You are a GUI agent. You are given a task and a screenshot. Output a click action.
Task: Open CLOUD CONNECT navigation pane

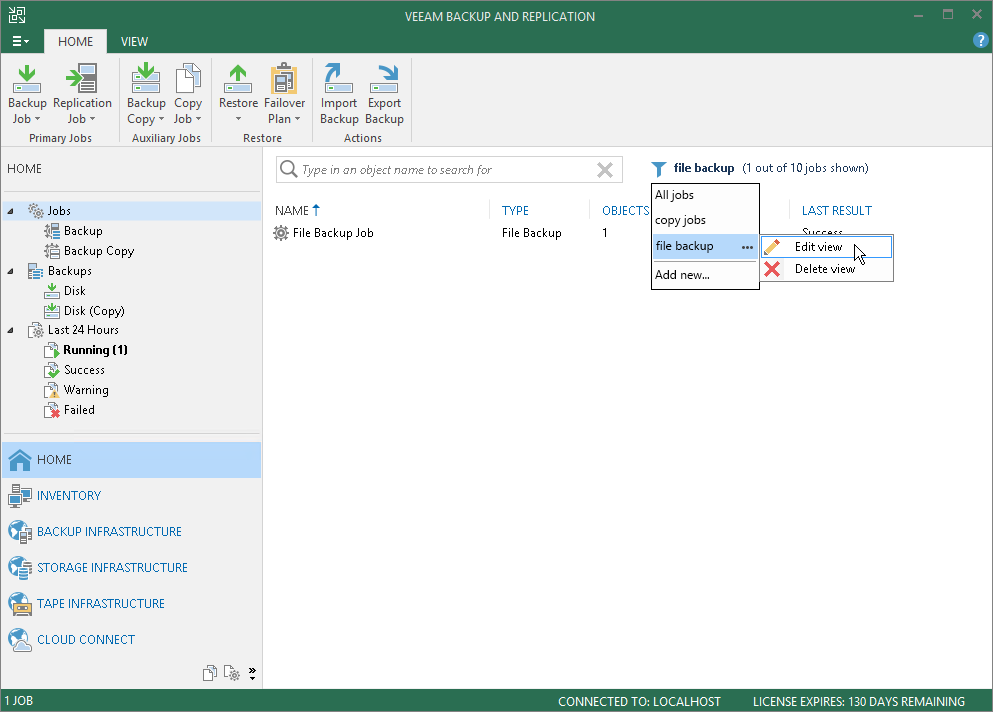[132, 640]
